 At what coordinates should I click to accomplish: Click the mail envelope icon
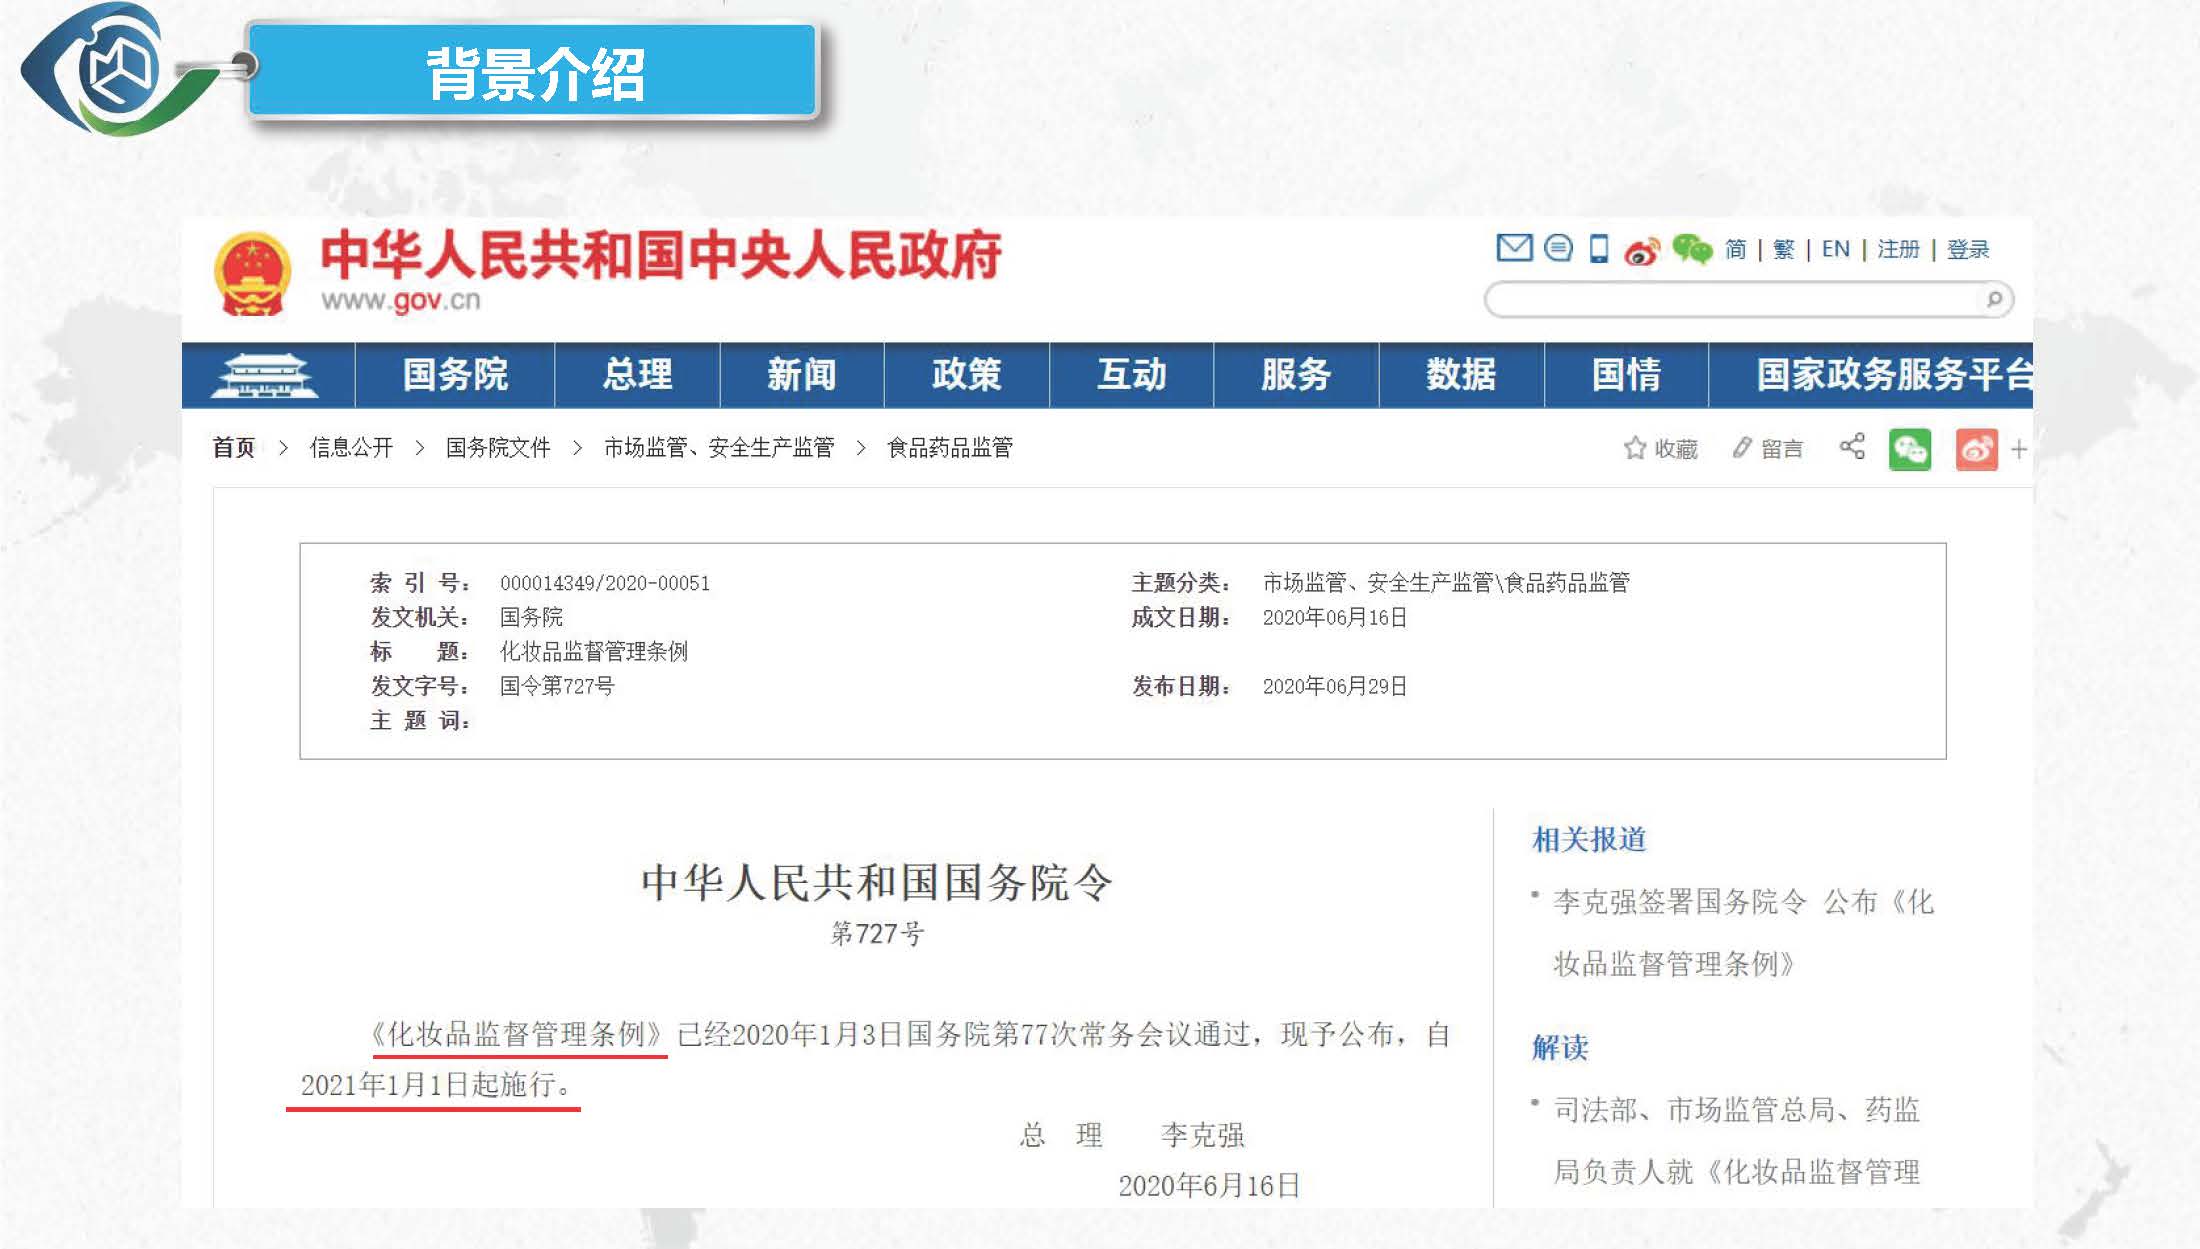coord(1514,247)
